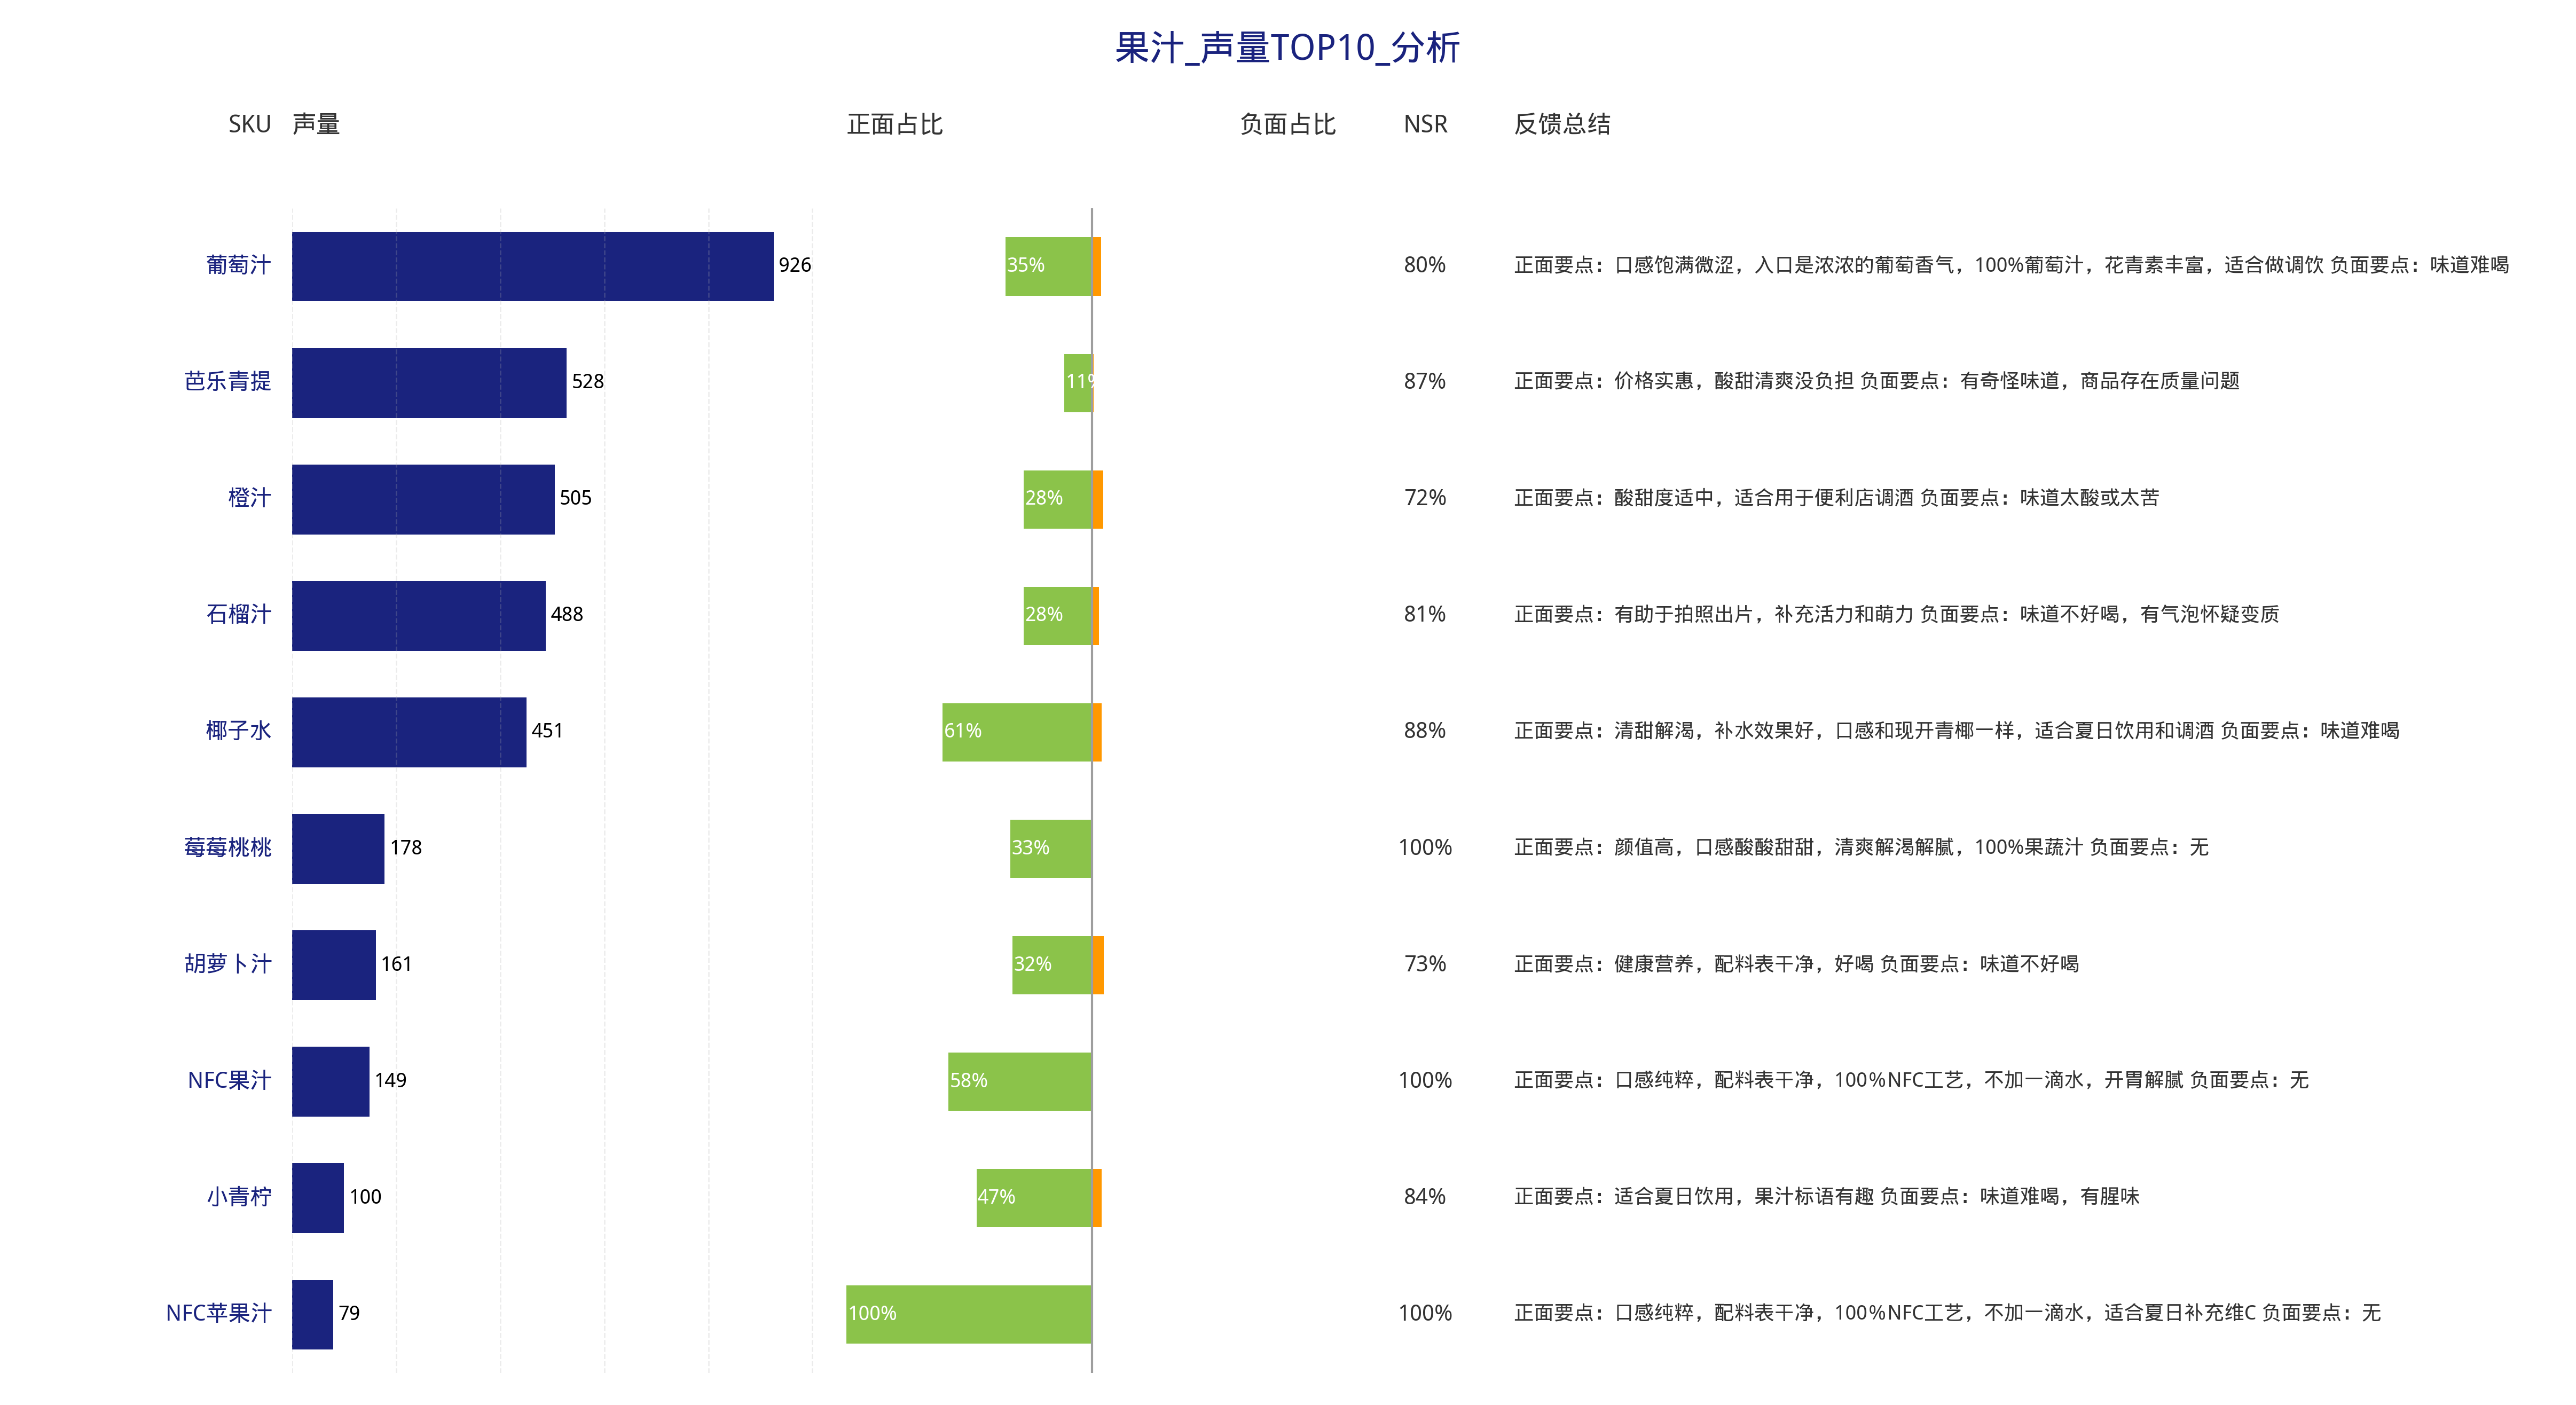Click the 反馈总结 column header
The height and width of the screenshot is (1405, 2576).
point(1562,124)
